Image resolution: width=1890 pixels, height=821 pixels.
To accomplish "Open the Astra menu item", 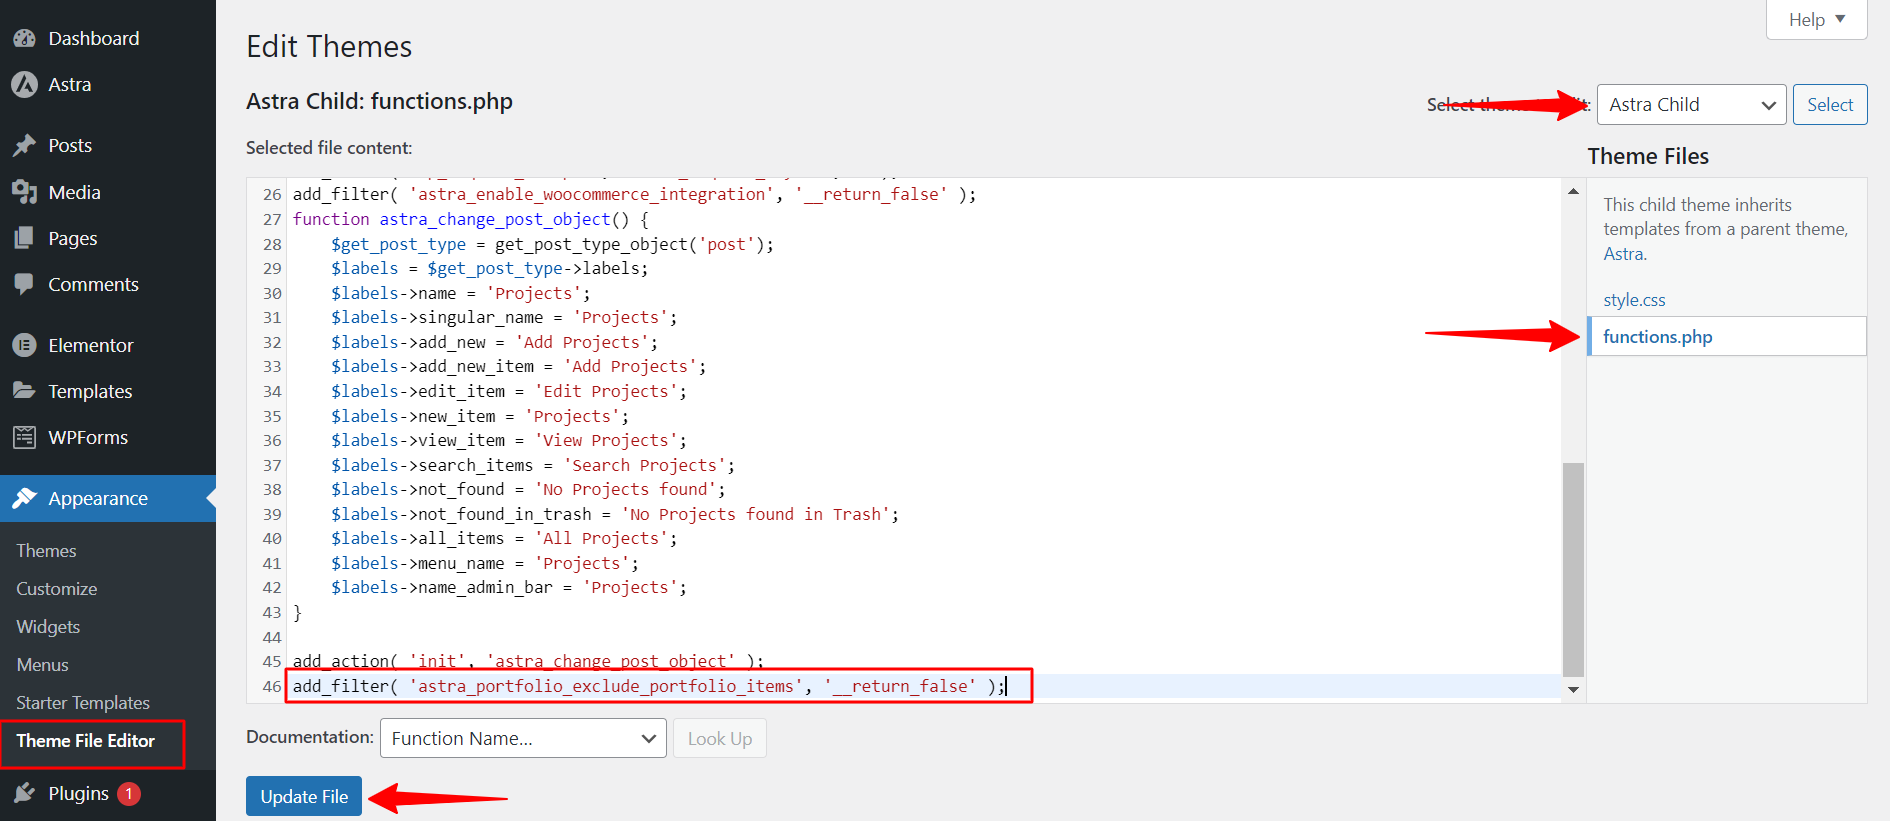I will (x=70, y=85).
